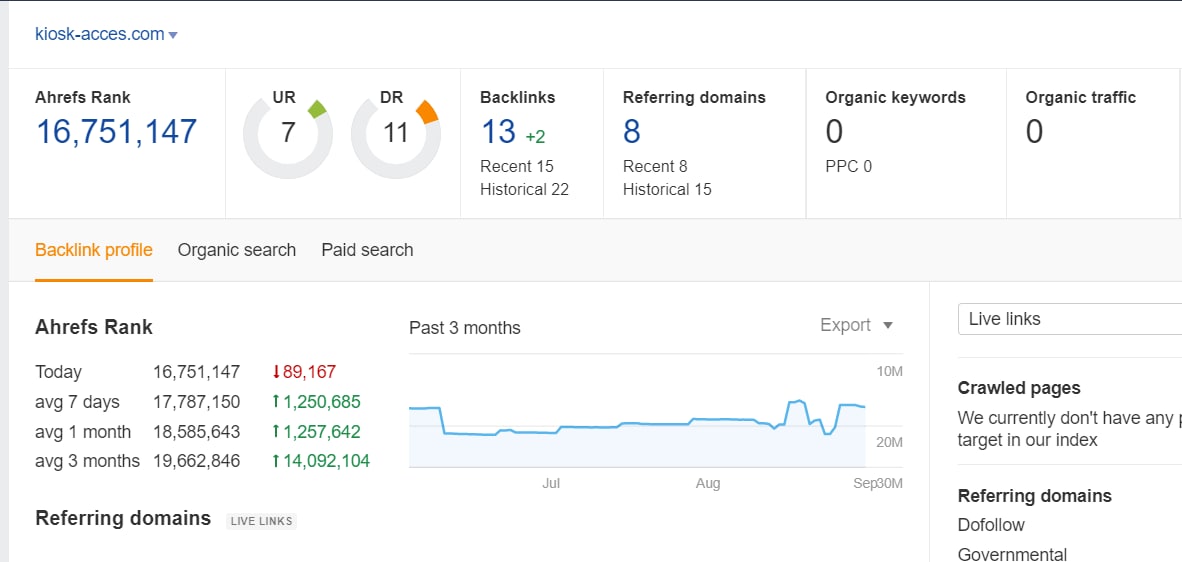1182x562 pixels.
Task: Click the backlinks change '+2' indicator
Action: point(535,137)
